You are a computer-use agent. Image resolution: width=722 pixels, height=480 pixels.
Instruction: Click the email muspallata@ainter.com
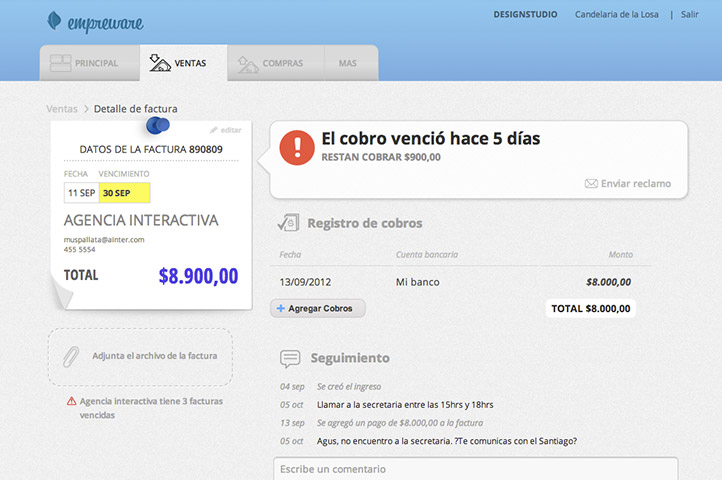pos(104,240)
